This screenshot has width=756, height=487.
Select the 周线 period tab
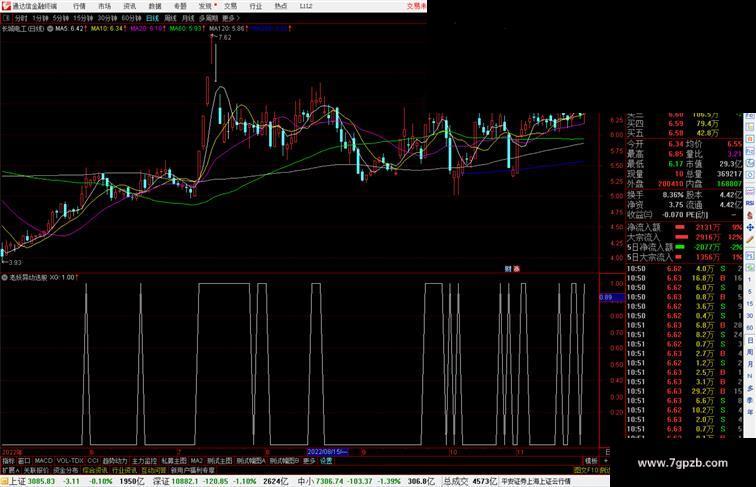pos(170,18)
